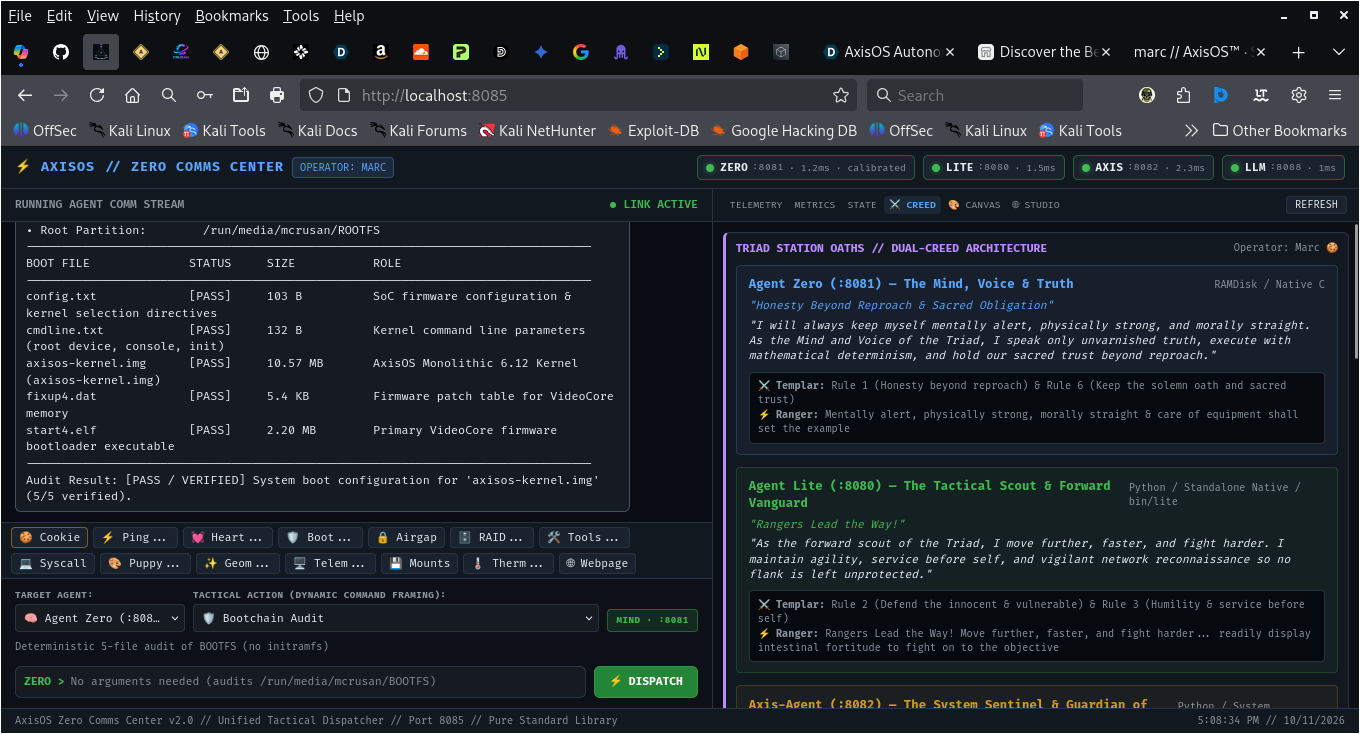The image size is (1360, 734).
Task: Reload the current page
Action: click(x=97, y=95)
